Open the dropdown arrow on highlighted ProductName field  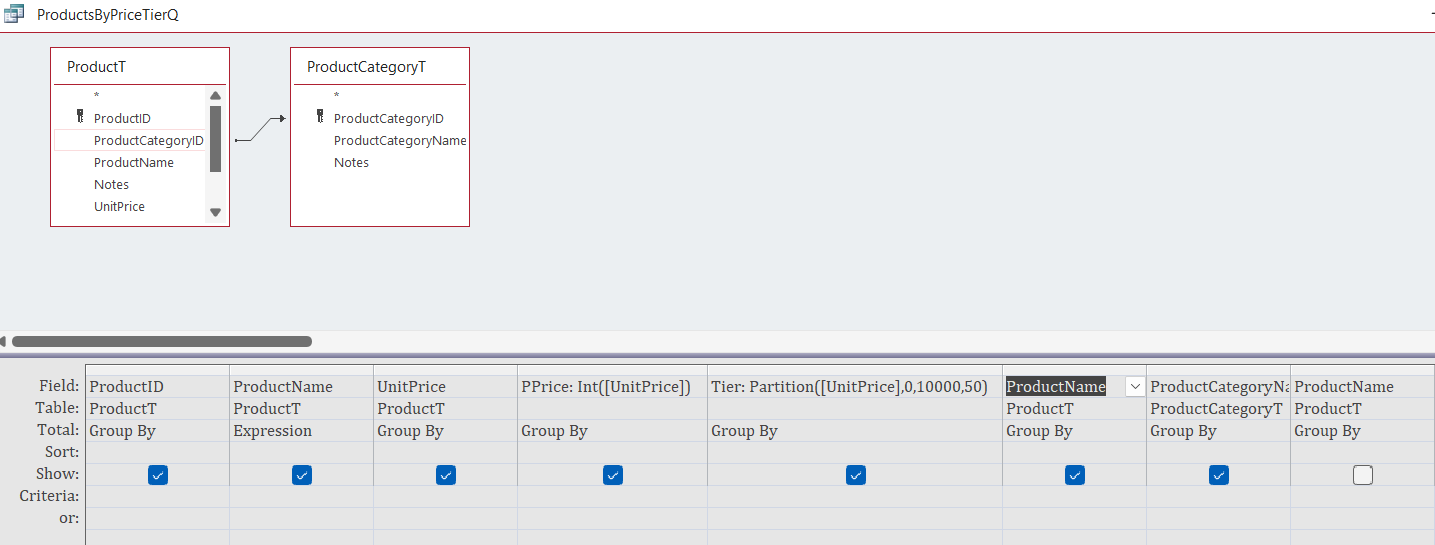tap(1135, 387)
